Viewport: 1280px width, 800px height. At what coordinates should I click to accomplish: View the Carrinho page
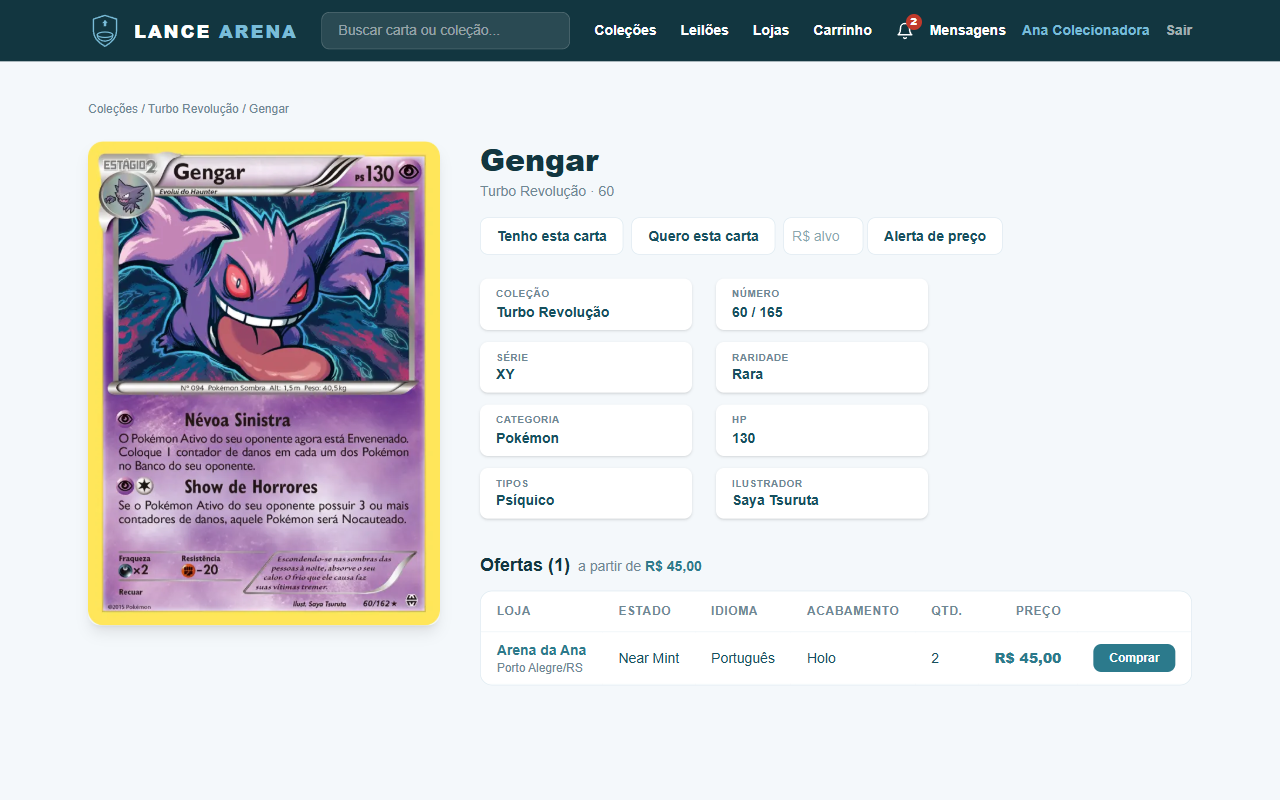842,31
